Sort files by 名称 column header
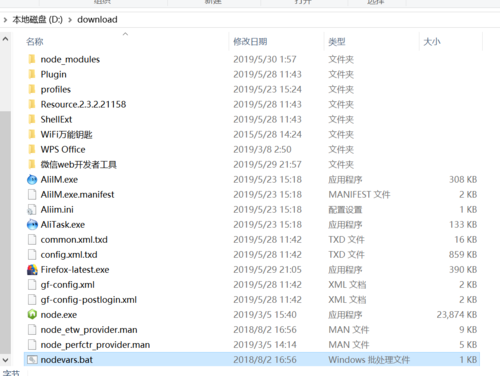This screenshot has height=376, width=500. point(35,42)
